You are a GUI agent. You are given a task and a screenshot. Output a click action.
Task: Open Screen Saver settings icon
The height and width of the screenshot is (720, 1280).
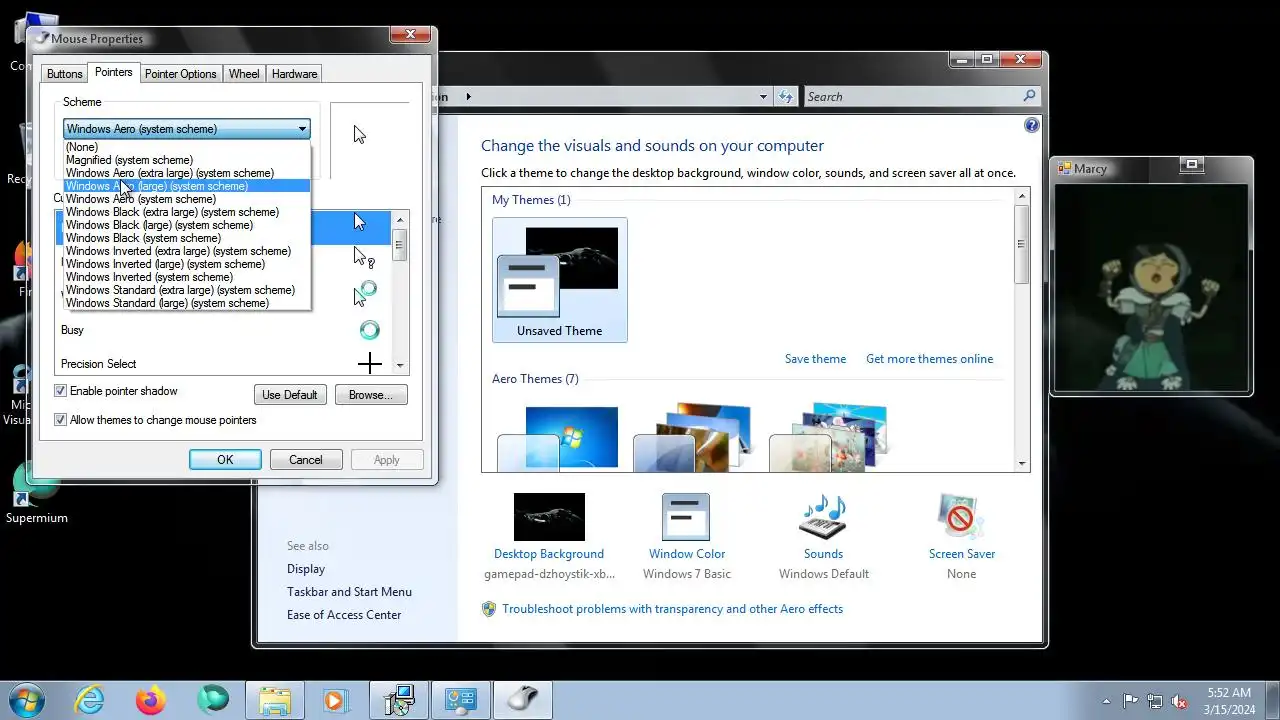(x=961, y=517)
